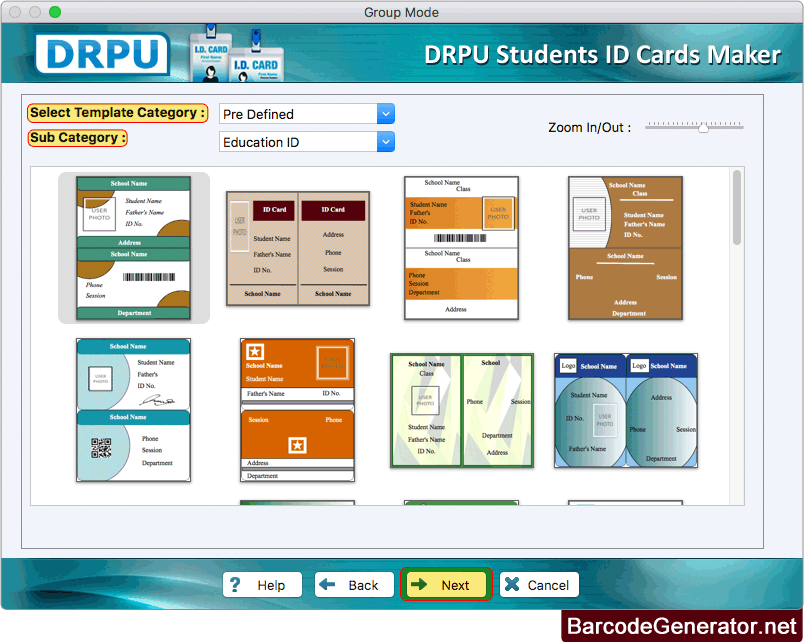804x642 pixels.
Task: Select the brown School Name Class template
Action: click(625, 248)
